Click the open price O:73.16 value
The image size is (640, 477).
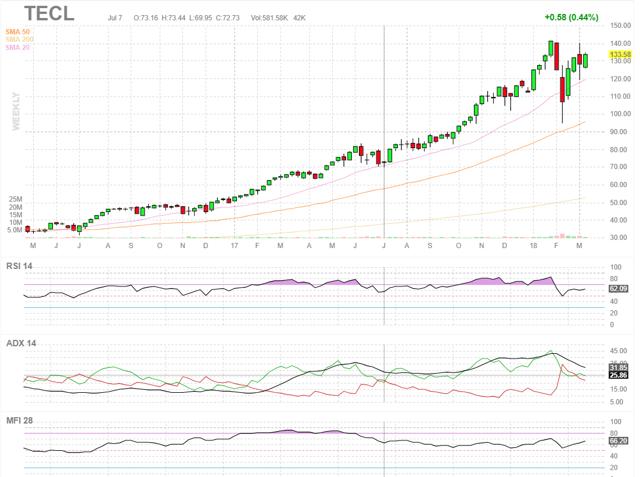pyautogui.click(x=146, y=18)
